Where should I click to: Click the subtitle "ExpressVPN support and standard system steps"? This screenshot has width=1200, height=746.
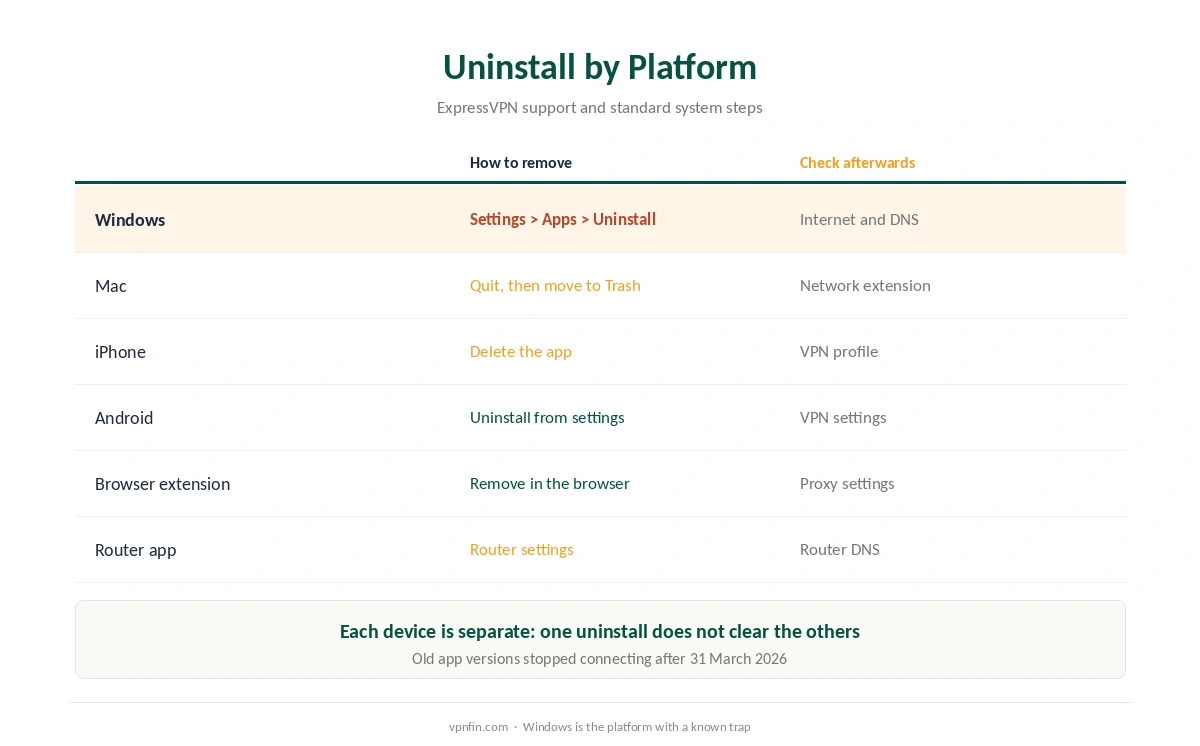click(x=600, y=108)
